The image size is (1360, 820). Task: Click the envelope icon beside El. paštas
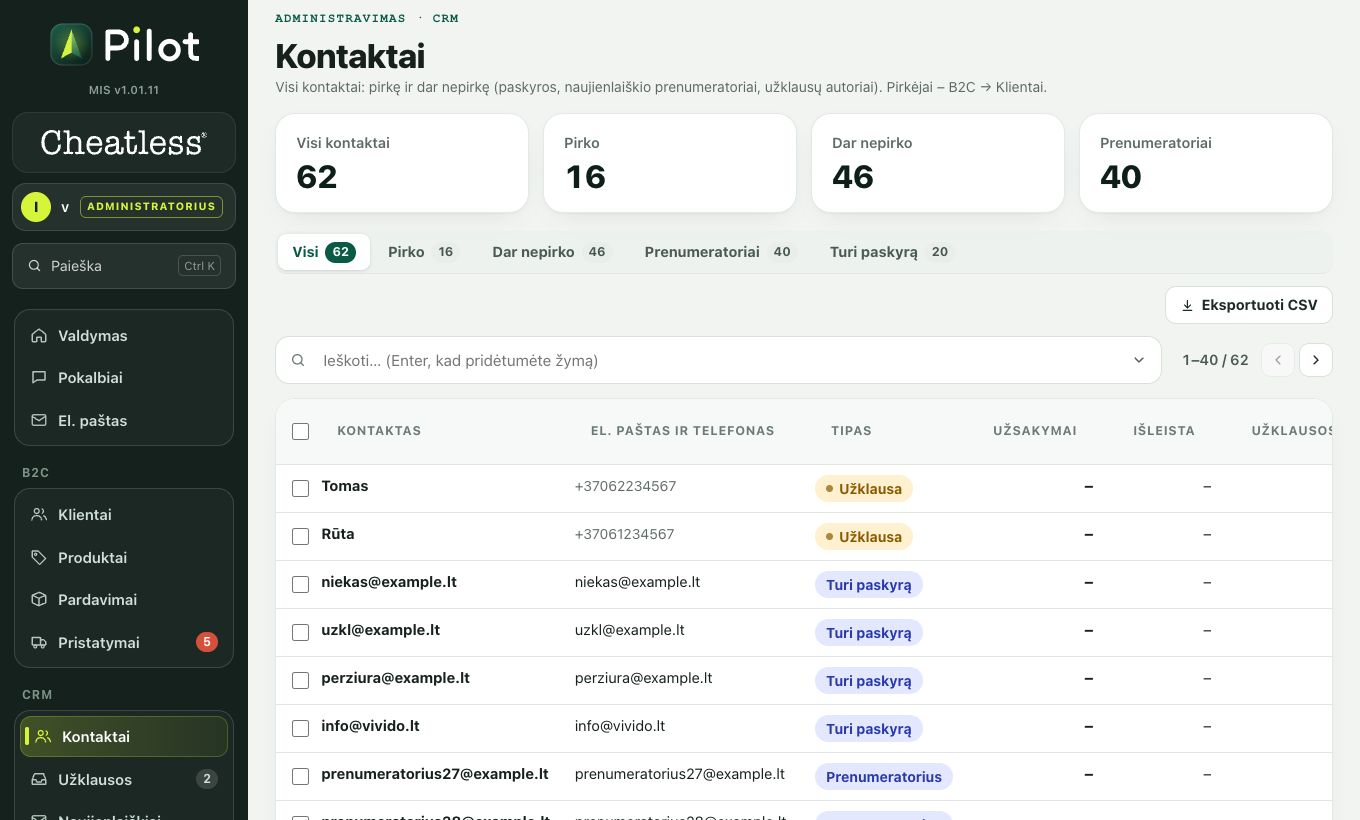click(39, 421)
